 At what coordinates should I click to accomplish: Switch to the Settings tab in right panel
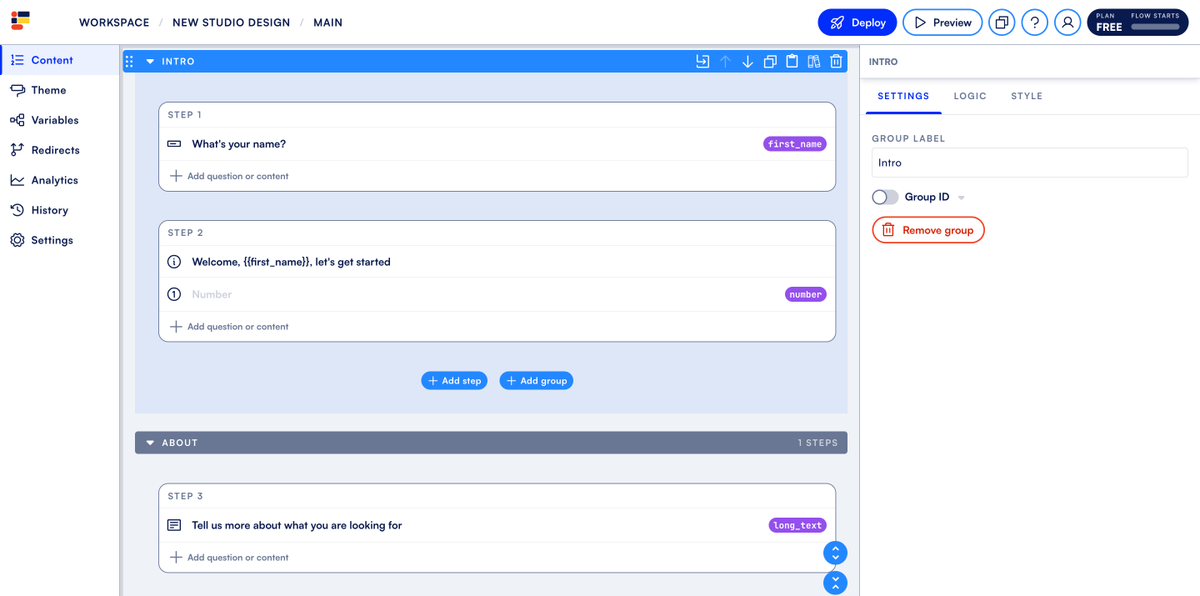tap(903, 96)
